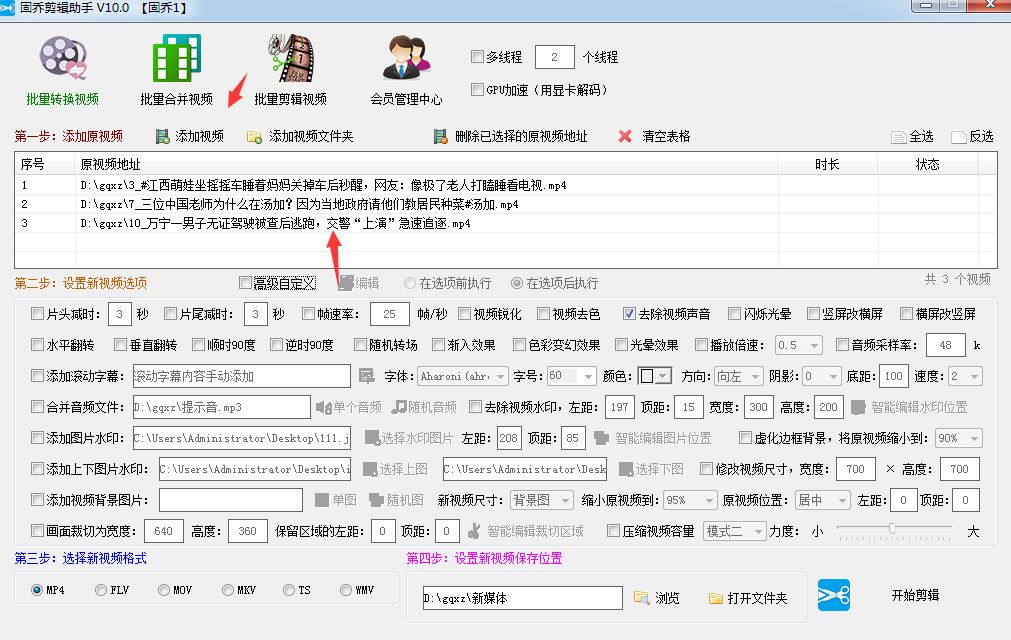This screenshot has height=640, width=1011.
Task: Open the 字体 Aharoni dropdown
Action: (x=462, y=376)
